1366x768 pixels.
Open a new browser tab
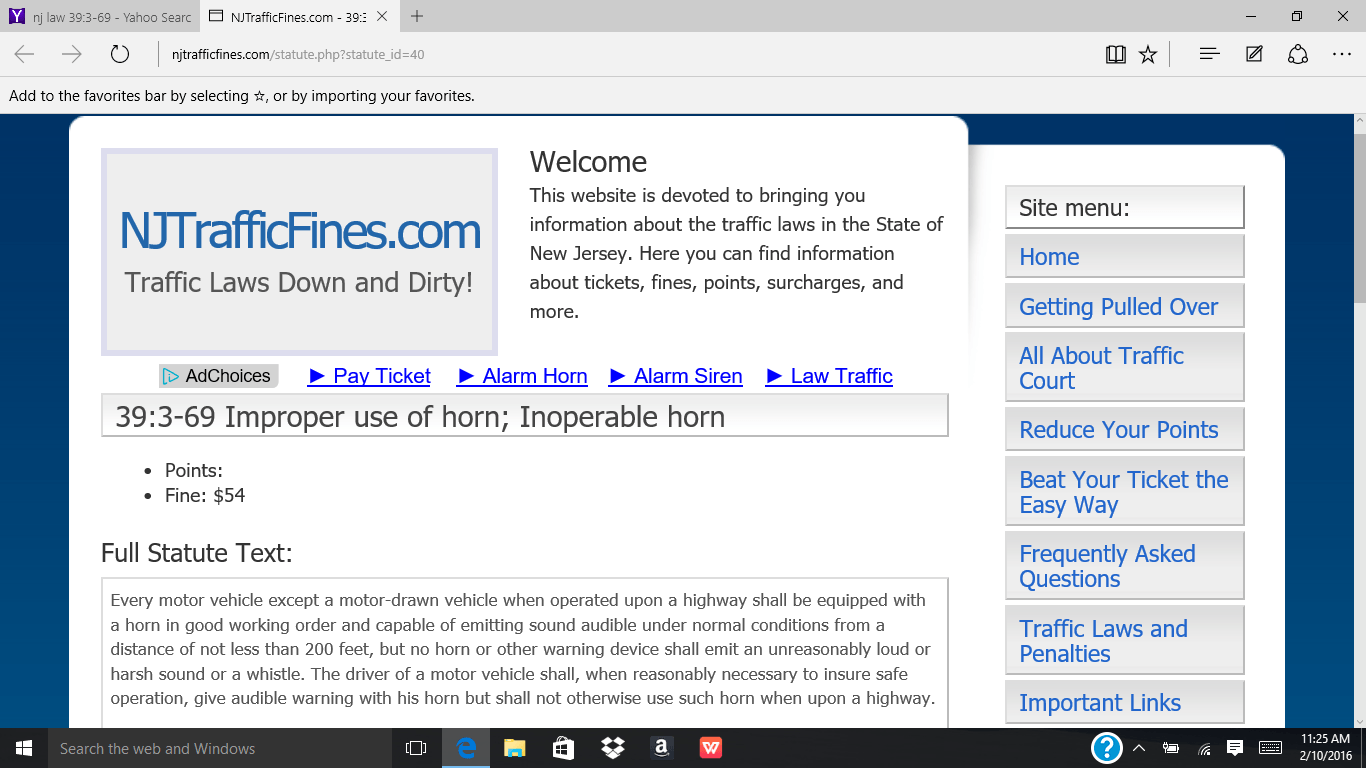click(417, 16)
